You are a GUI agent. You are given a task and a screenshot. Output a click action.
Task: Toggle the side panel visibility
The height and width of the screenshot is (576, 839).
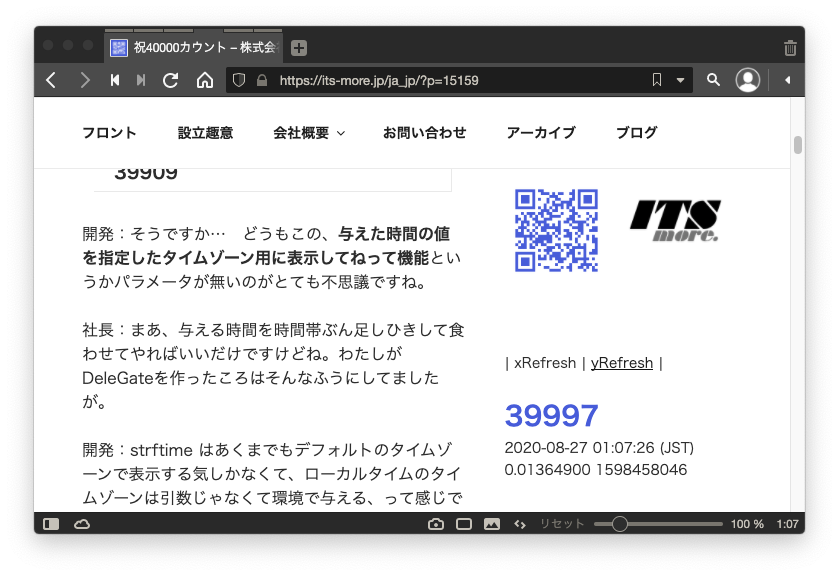[52, 524]
